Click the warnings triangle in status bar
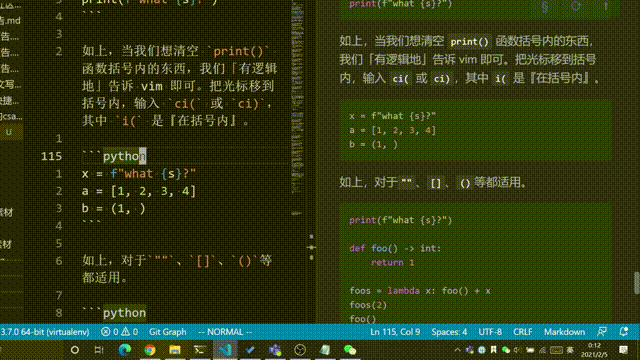The width and height of the screenshot is (640, 360). 125,332
